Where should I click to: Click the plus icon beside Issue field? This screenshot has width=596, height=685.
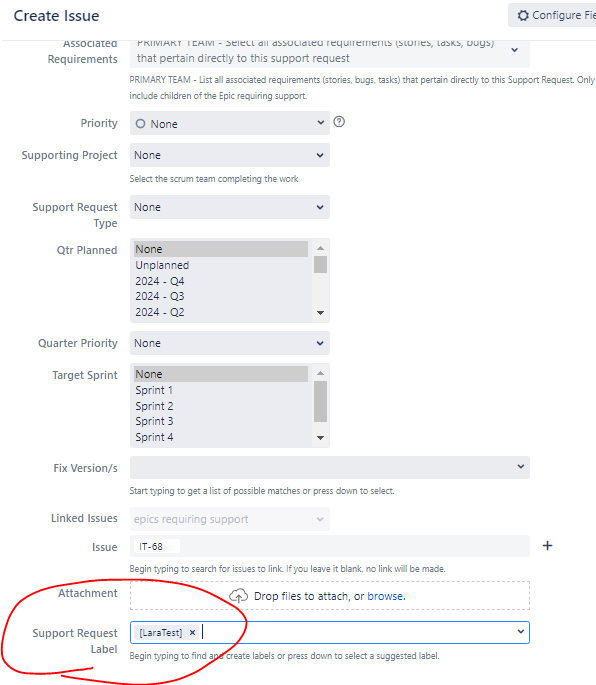(x=547, y=546)
